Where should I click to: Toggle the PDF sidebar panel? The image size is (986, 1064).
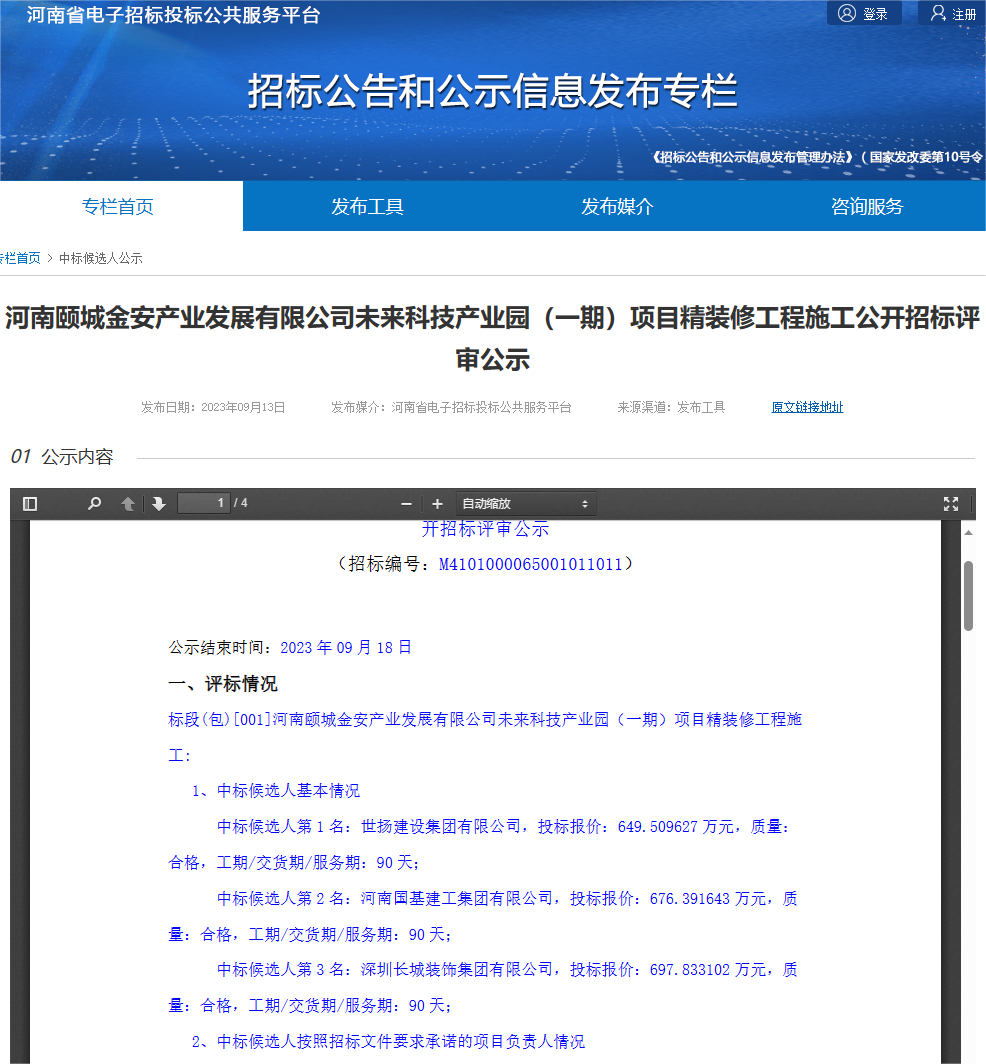click(30, 503)
